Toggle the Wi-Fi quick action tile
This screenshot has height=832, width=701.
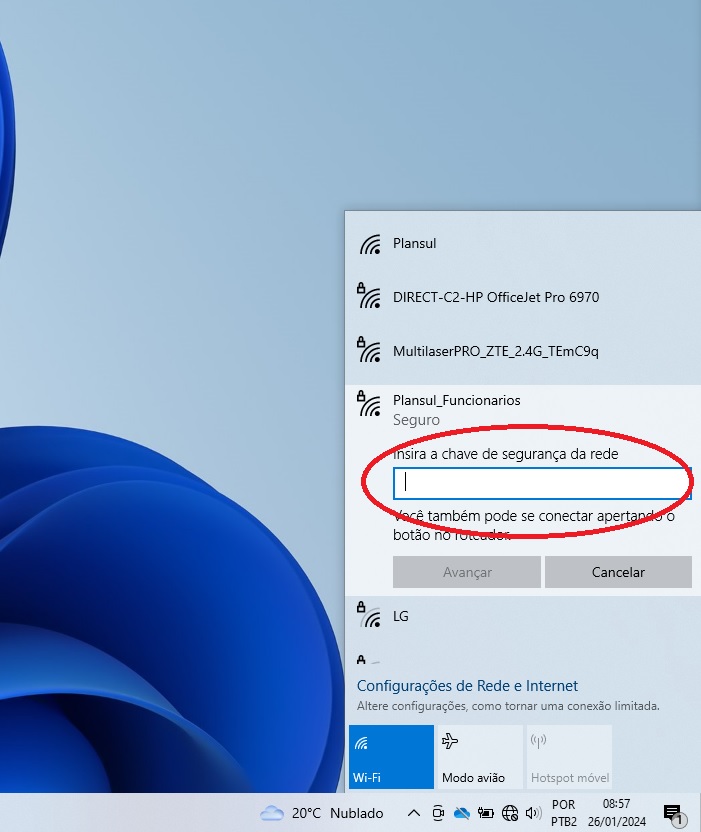391,756
